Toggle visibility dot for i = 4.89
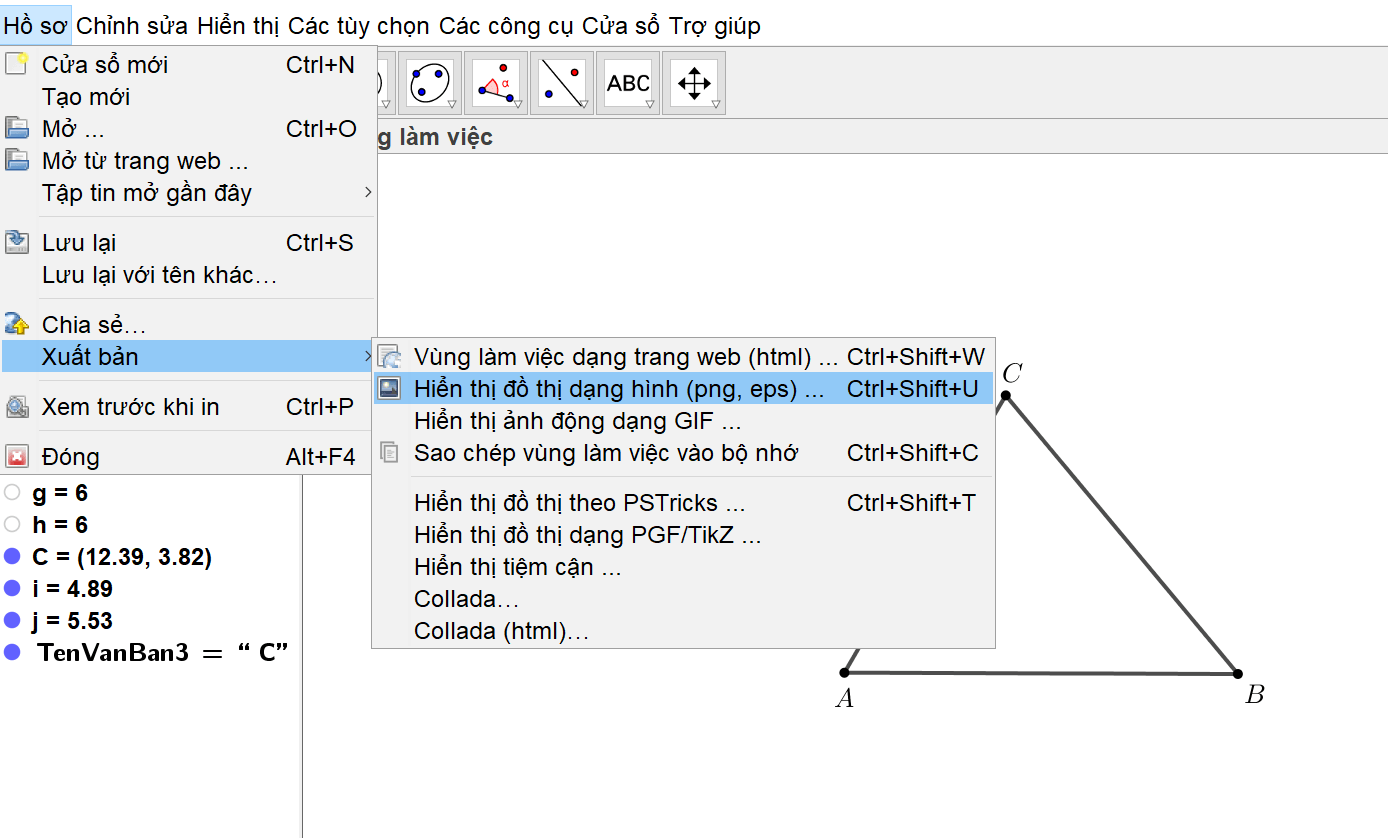The height and width of the screenshot is (838, 1388). point(12,589)
